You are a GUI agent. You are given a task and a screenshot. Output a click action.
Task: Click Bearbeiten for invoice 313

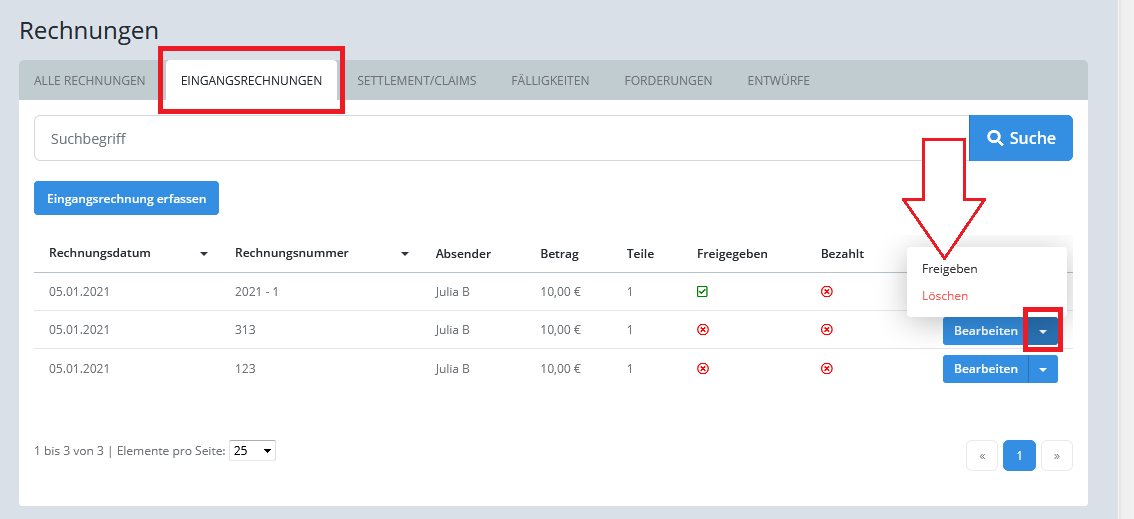tap(985, 331)
